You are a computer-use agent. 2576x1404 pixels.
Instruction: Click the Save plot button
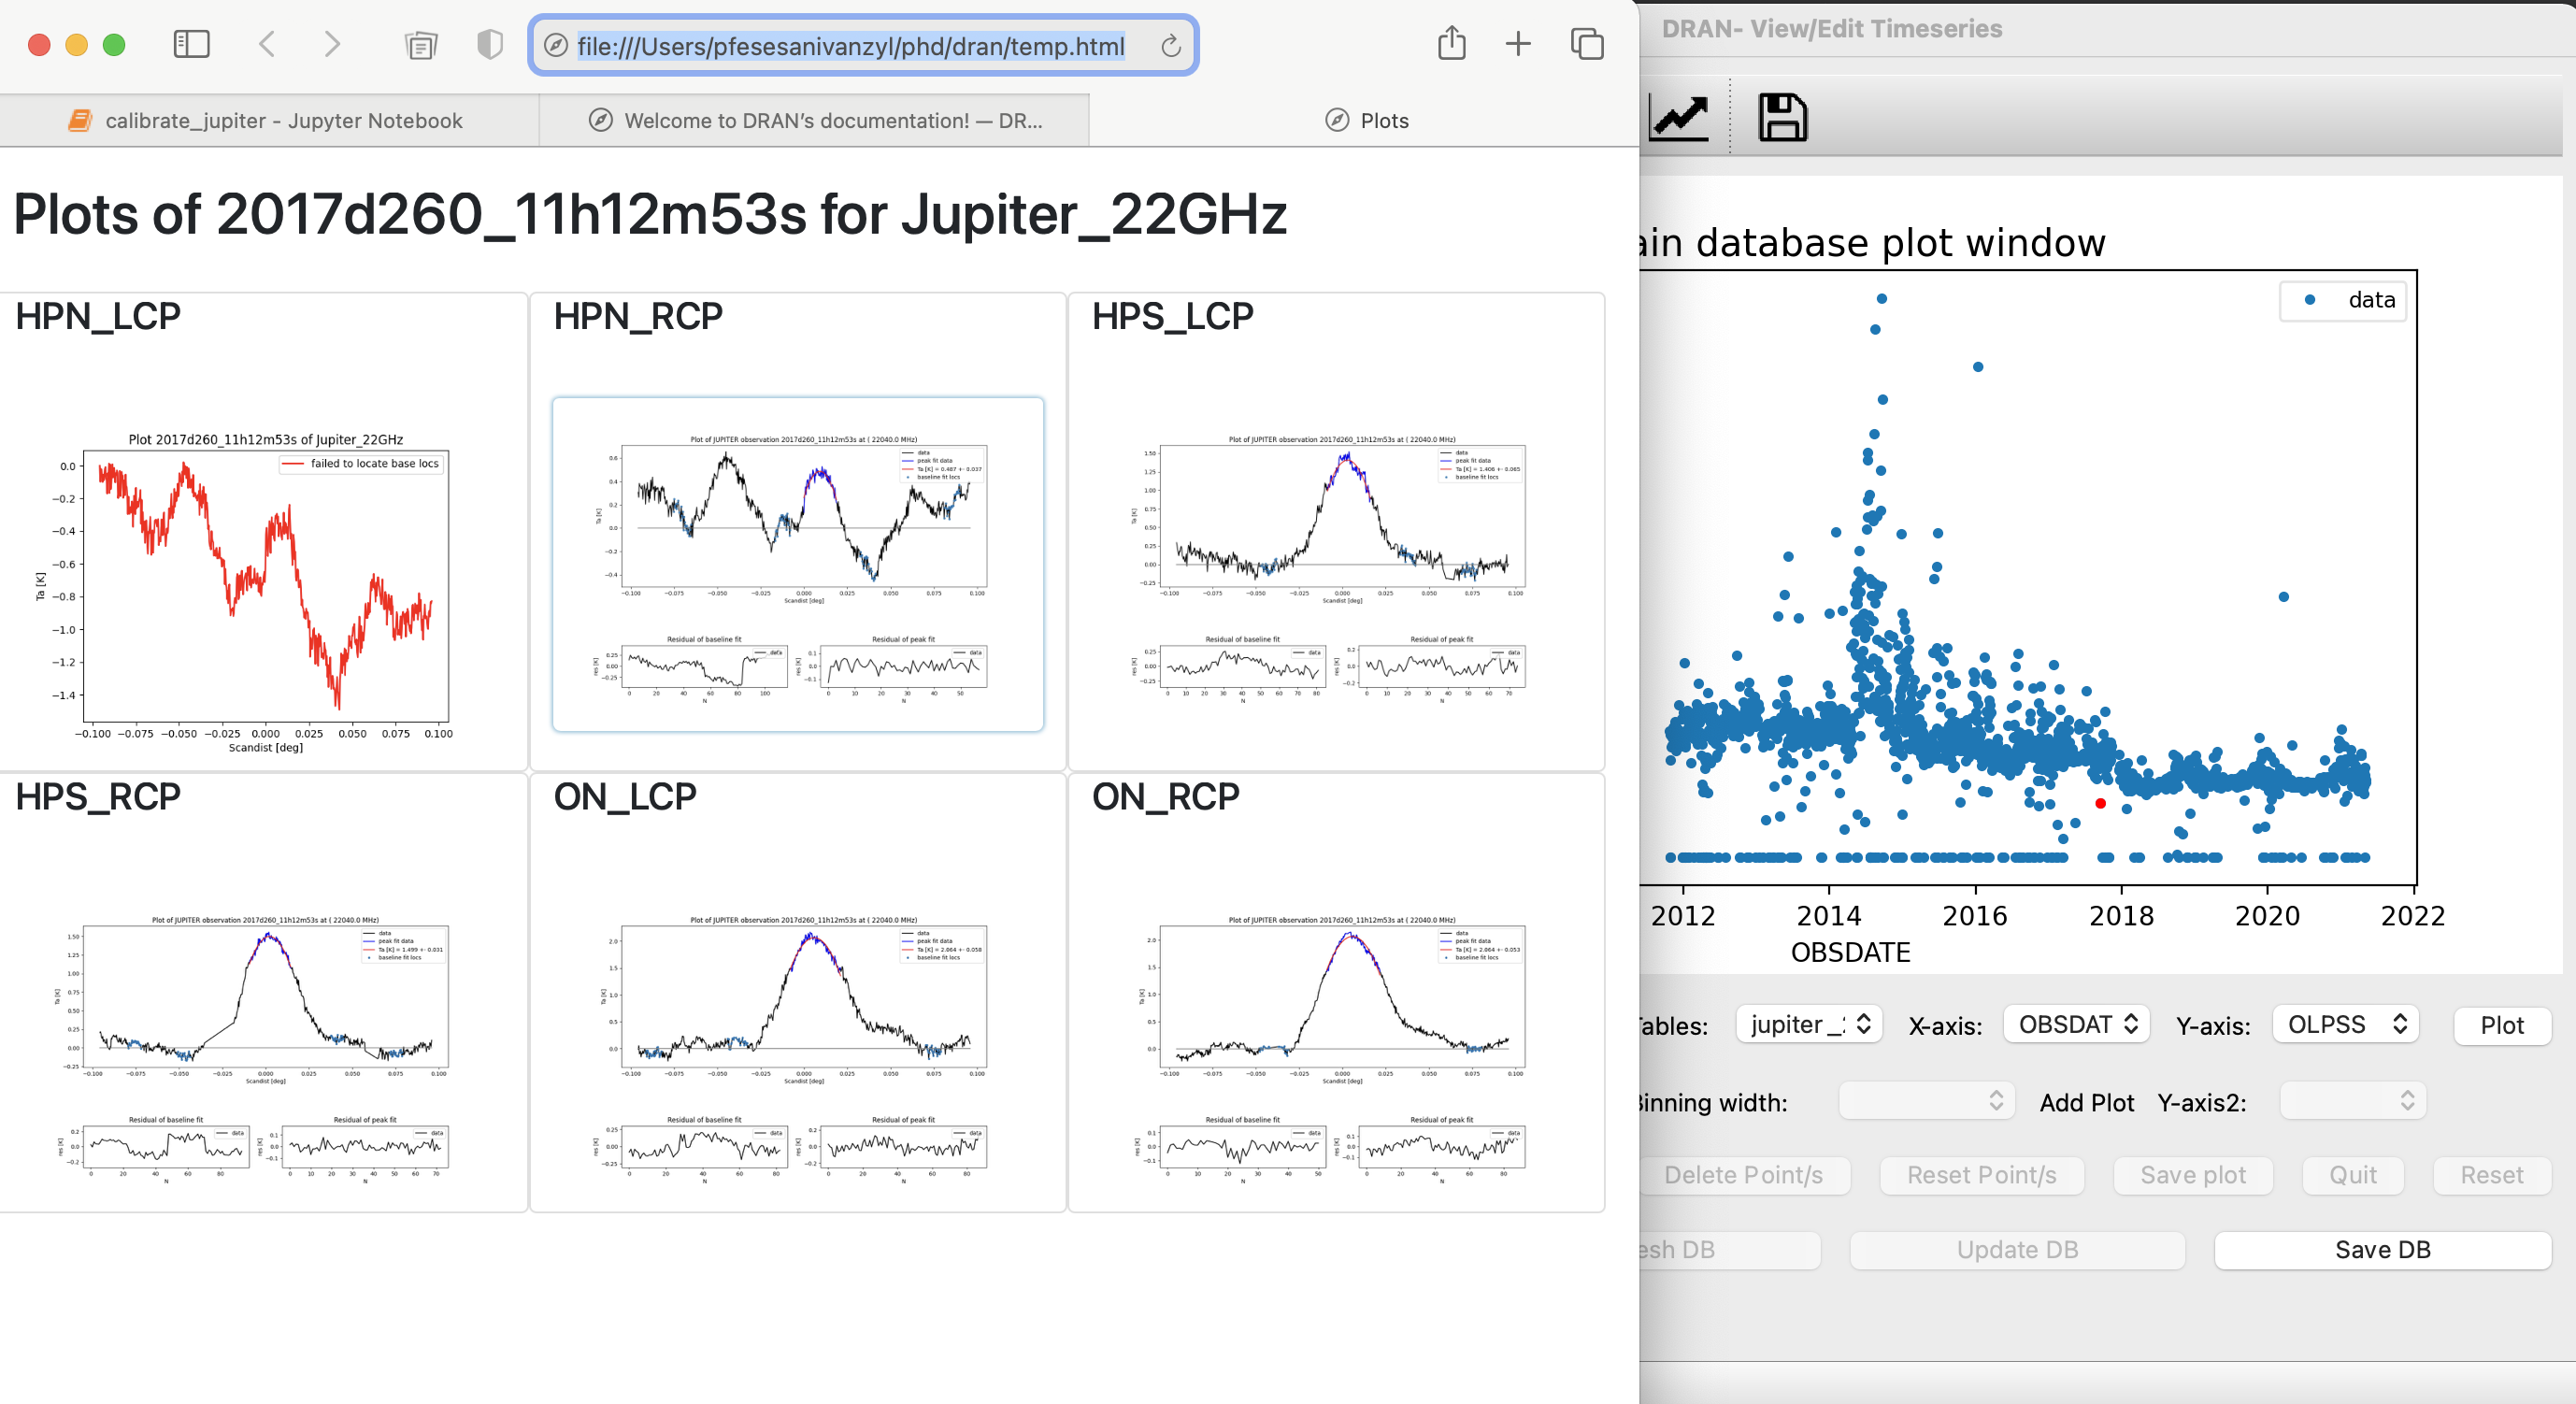(2192, 1176)
